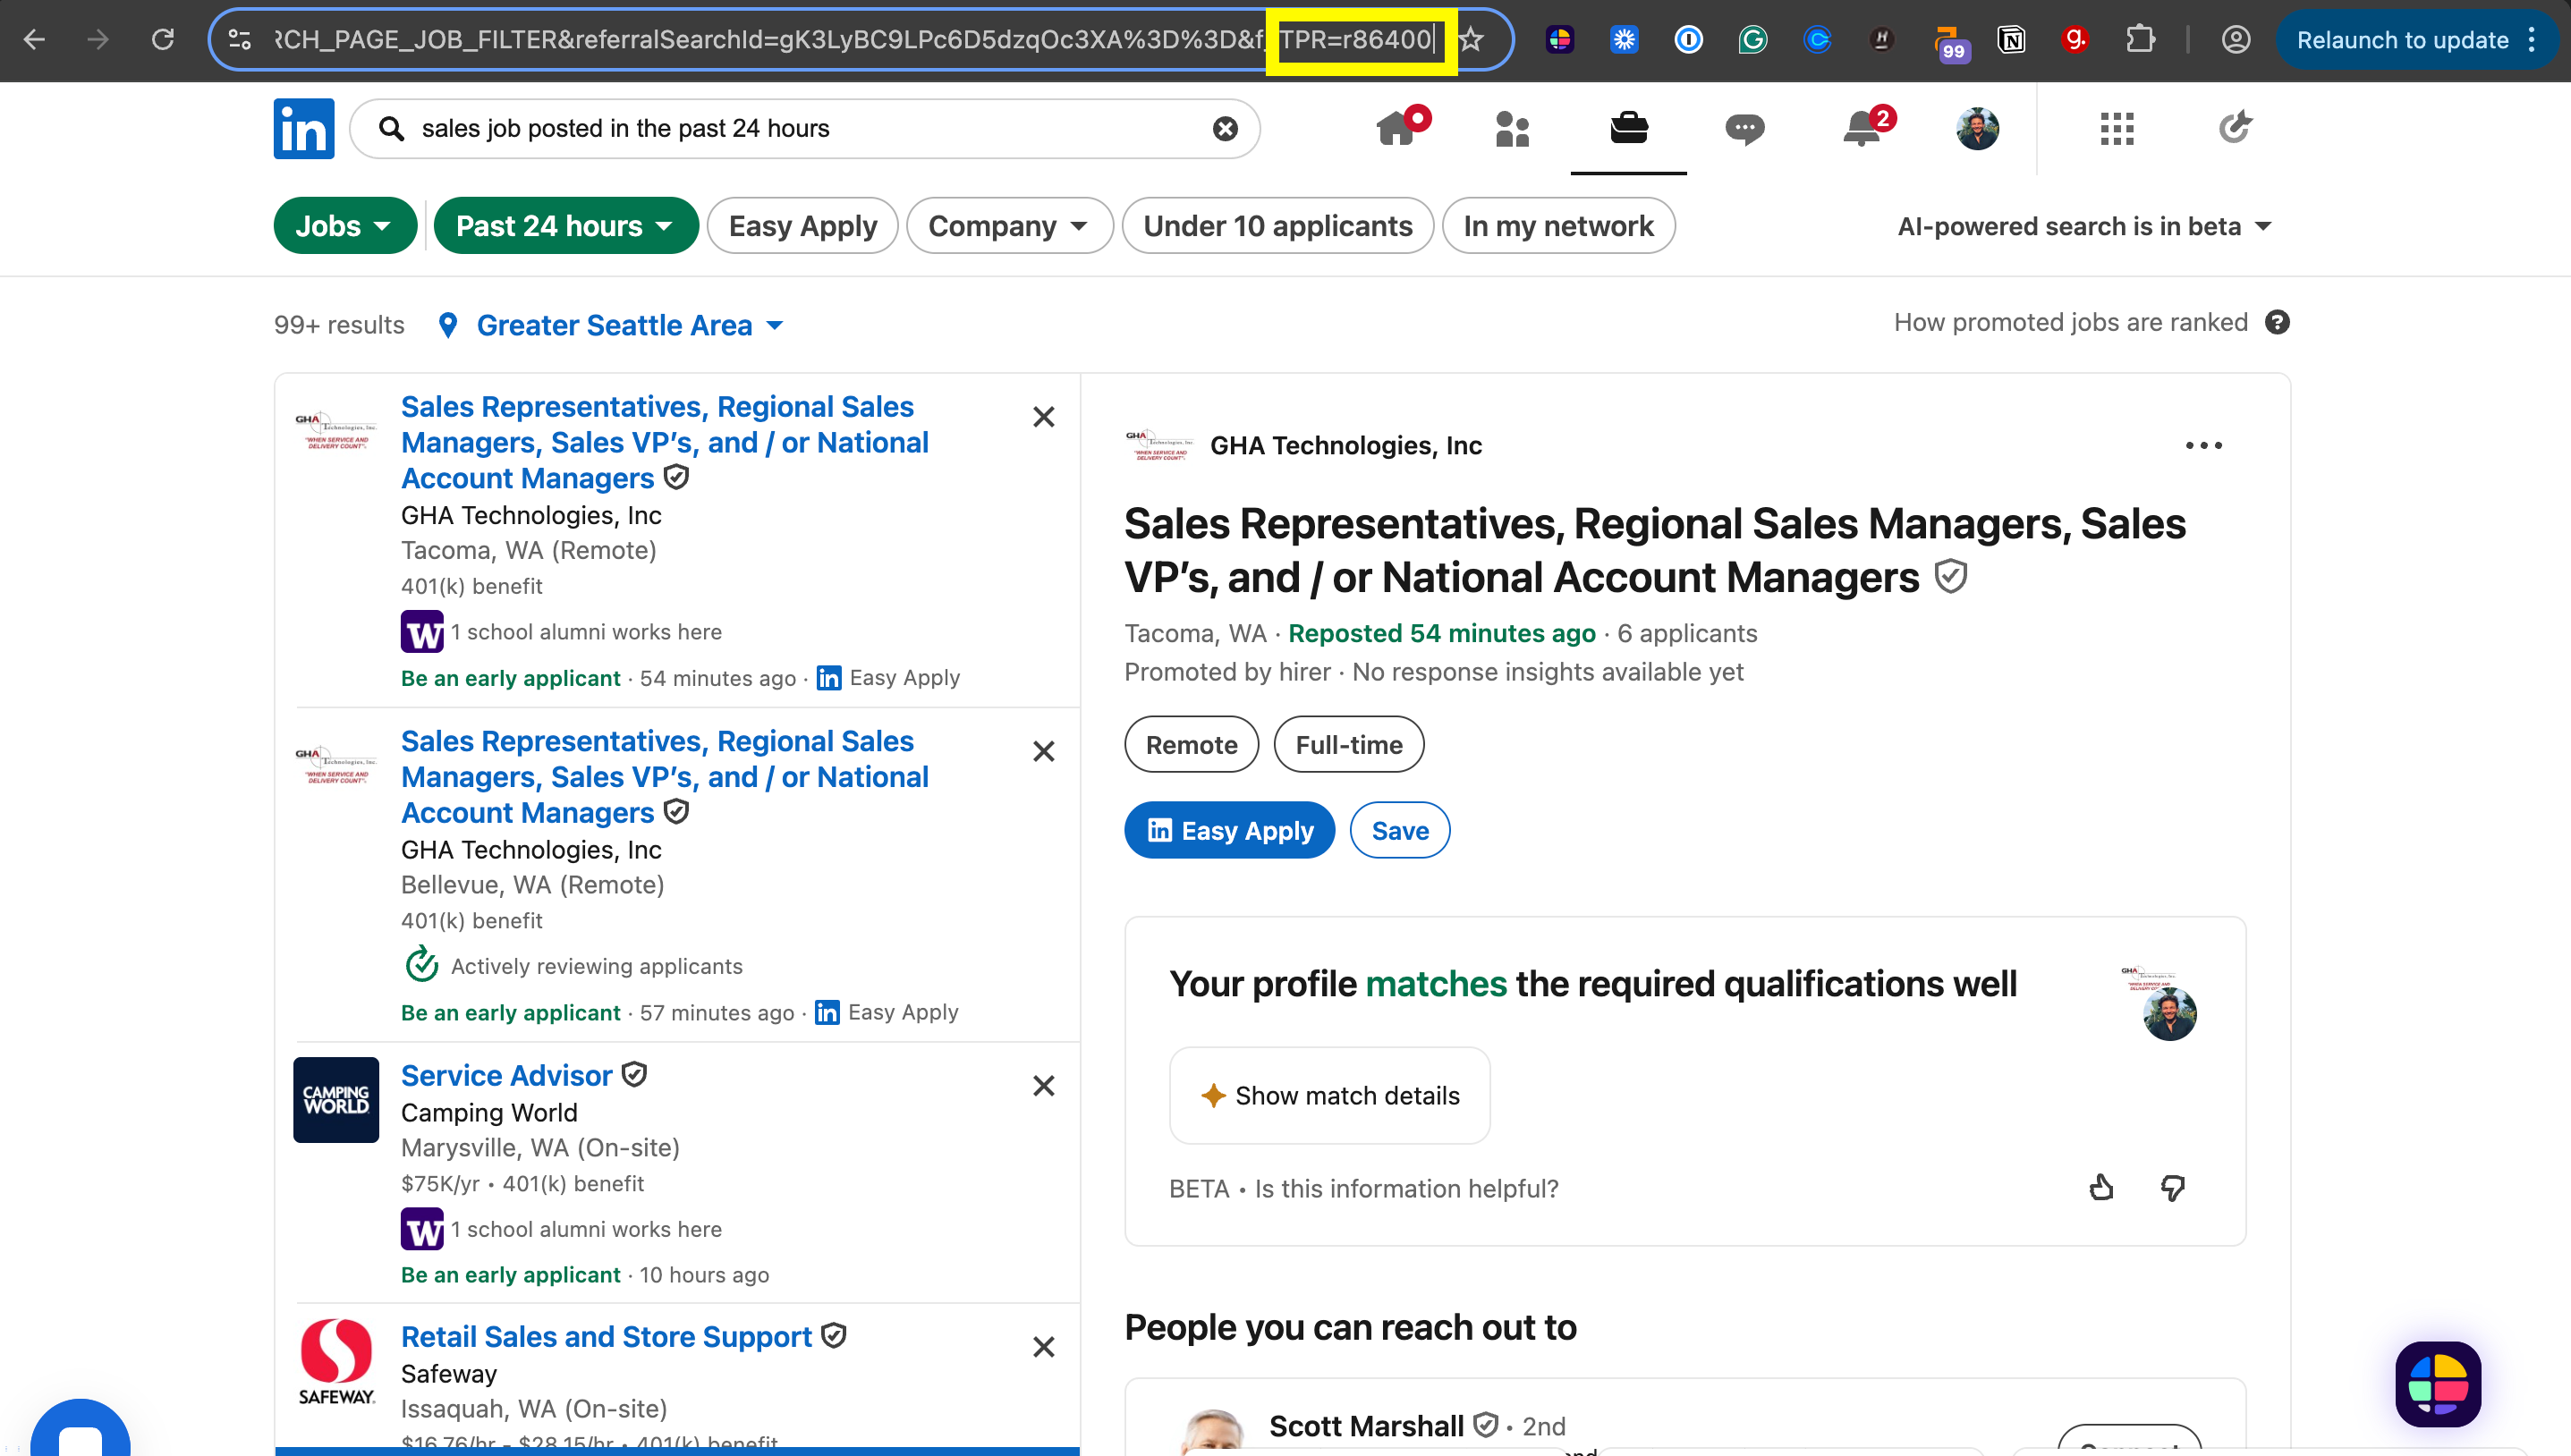This screenshot has width=2571, height=1456.
Task: Open the three-dots menu for GHA job
Action: click(2203, 446)
